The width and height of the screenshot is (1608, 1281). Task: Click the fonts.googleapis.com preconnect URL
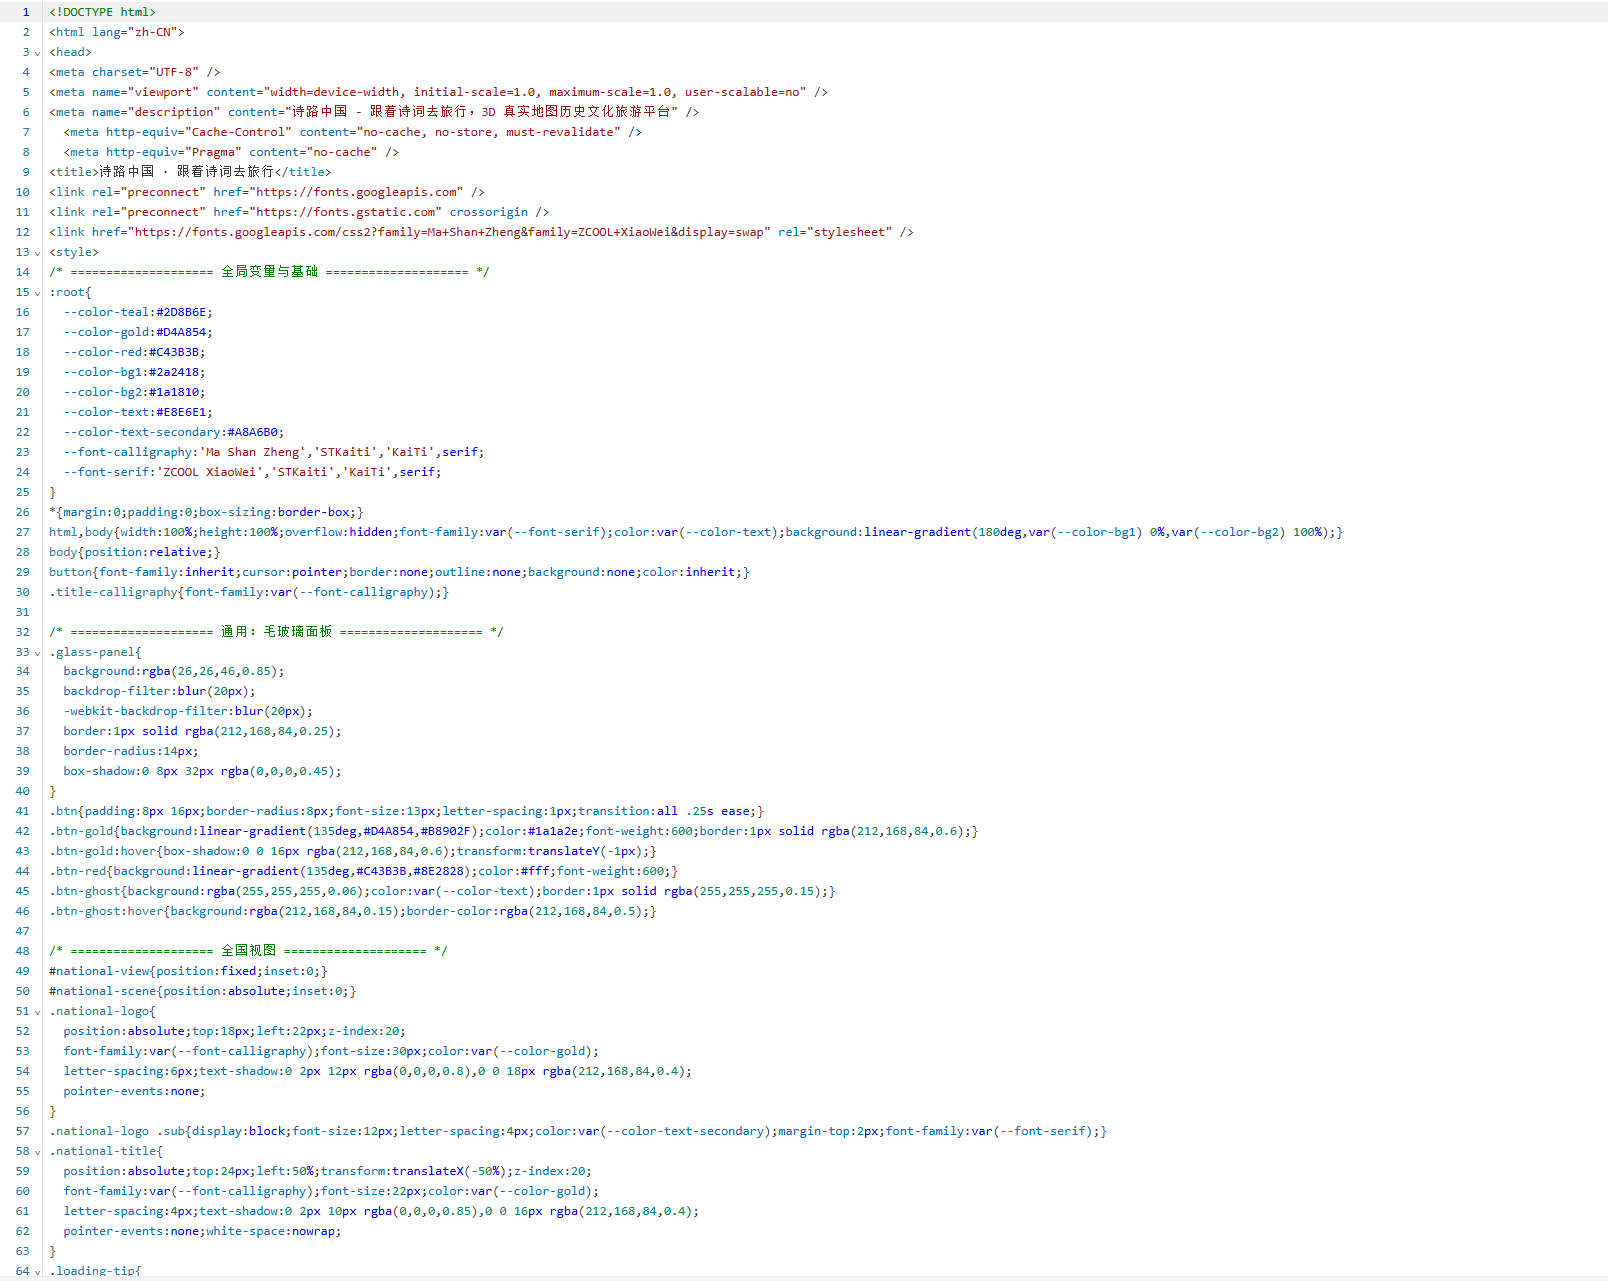[x=356, y=192]
